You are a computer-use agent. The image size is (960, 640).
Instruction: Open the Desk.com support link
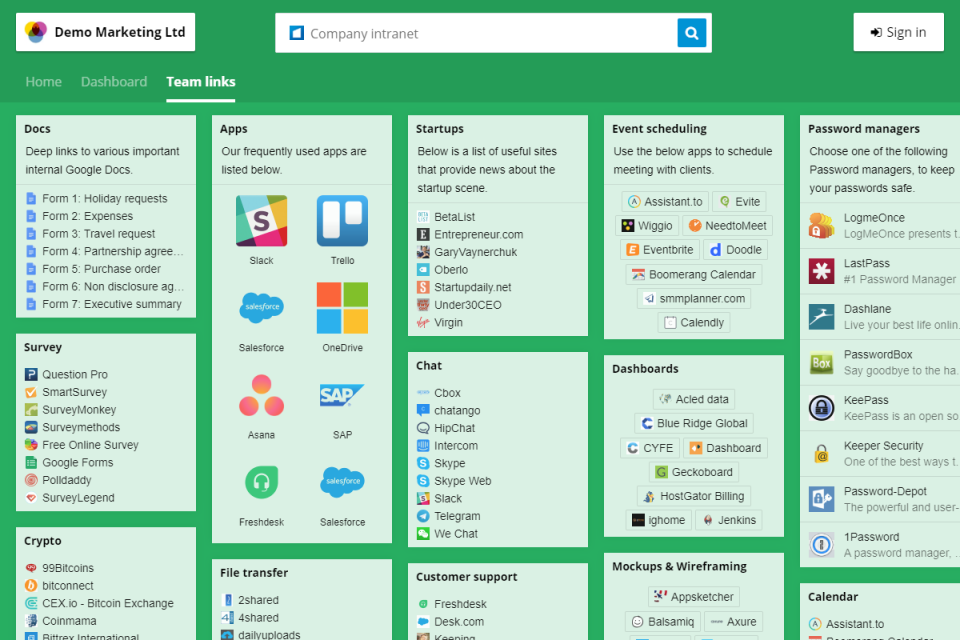coord(459,622)
